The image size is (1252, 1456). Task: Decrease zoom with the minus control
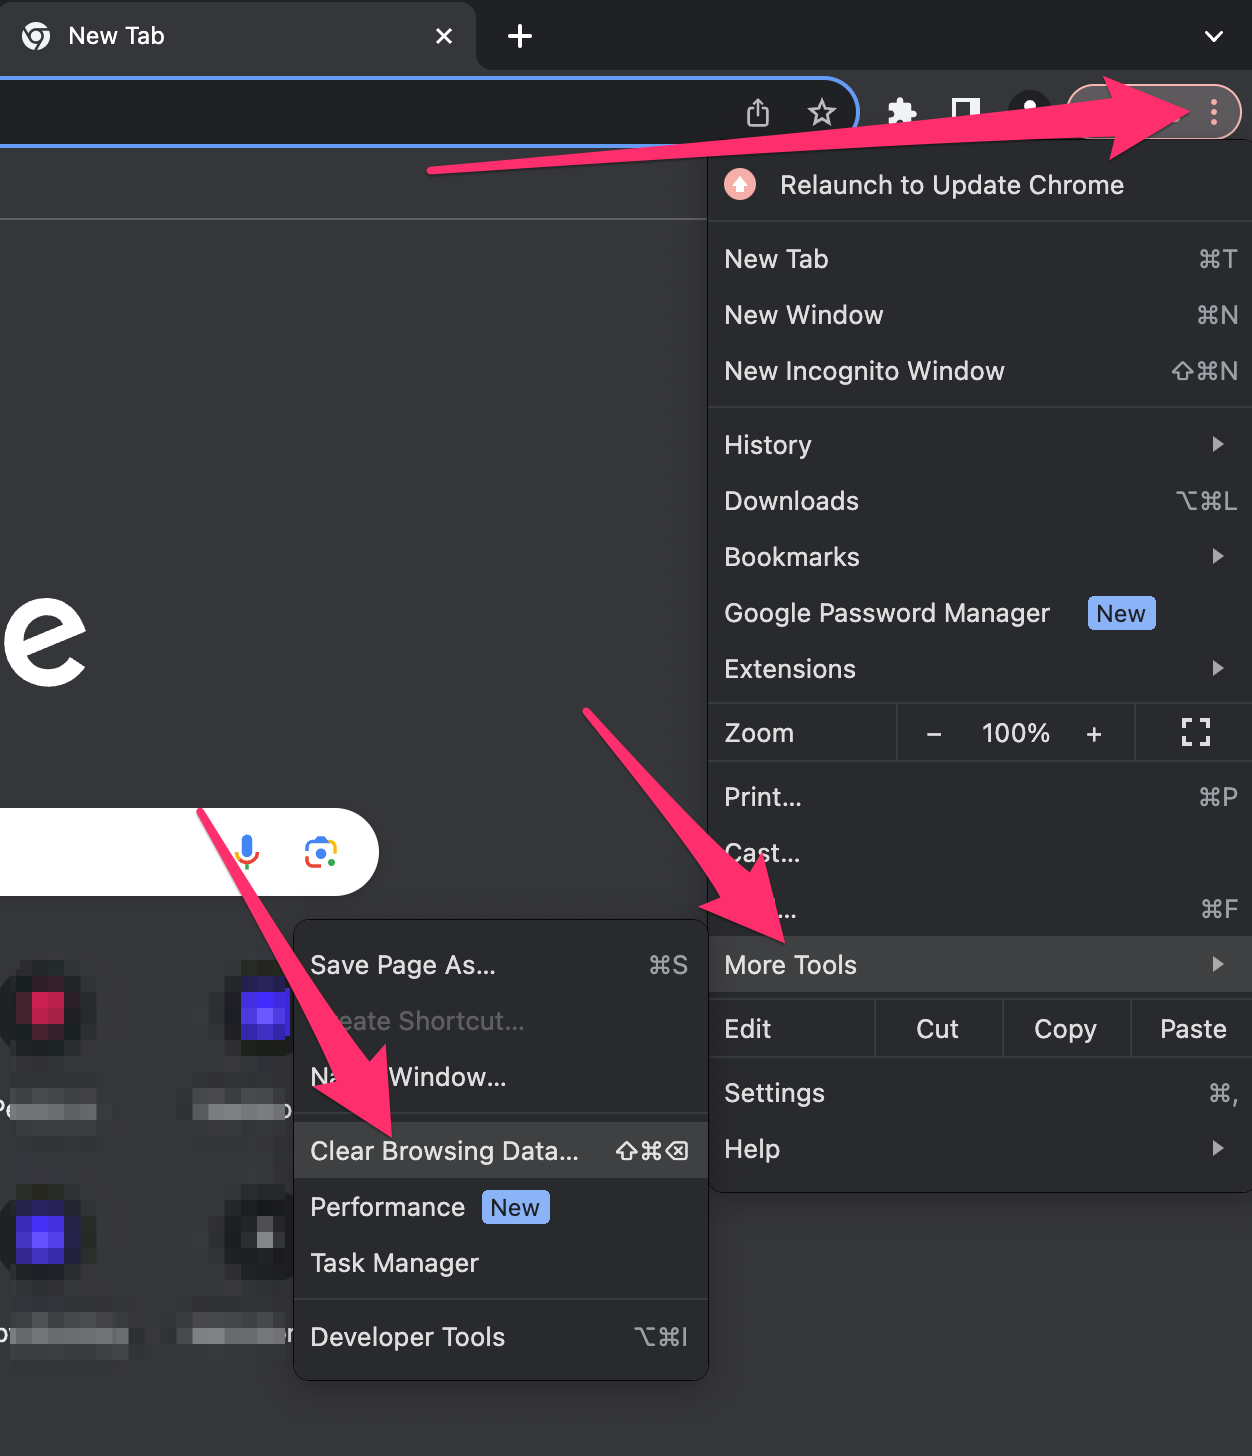[x=933, y=732]
